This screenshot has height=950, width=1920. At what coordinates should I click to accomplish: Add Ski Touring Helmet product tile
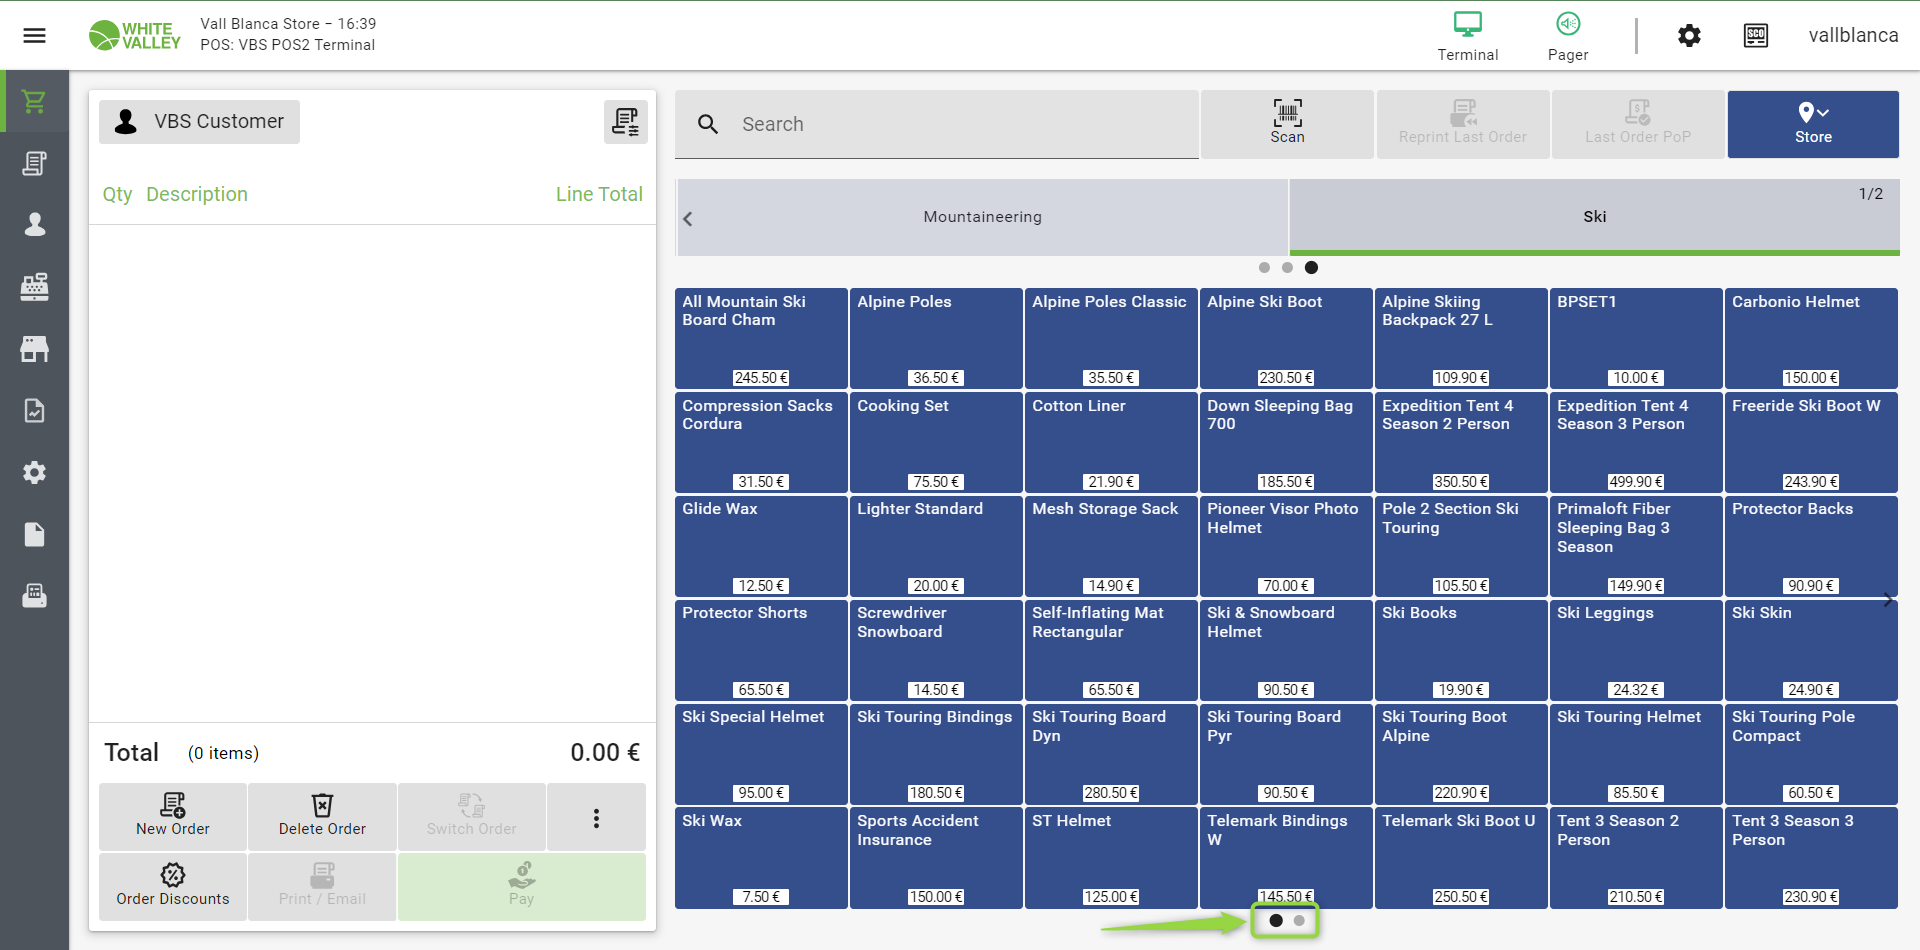point(1635,754)
